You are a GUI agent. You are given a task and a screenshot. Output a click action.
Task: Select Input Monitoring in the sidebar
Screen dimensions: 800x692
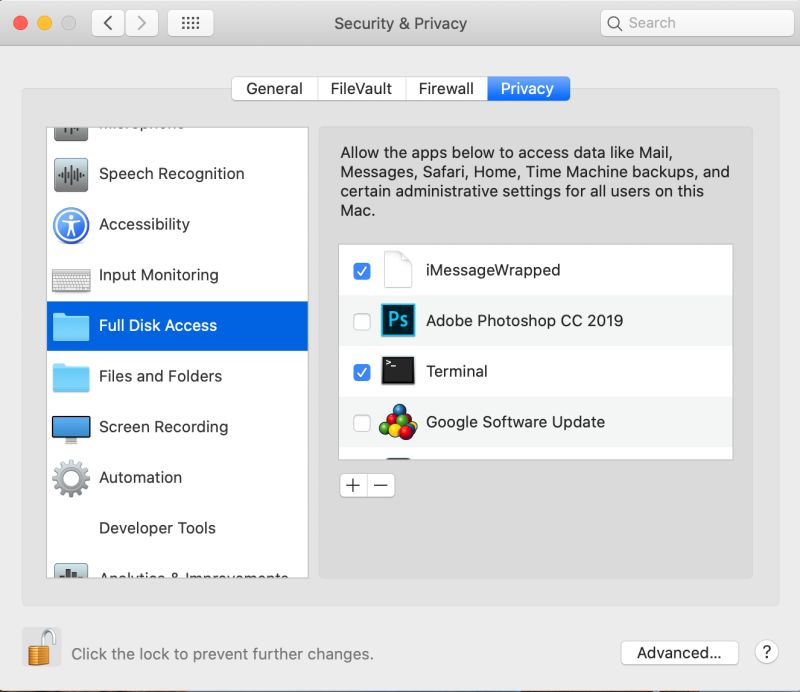pos(161,275)
